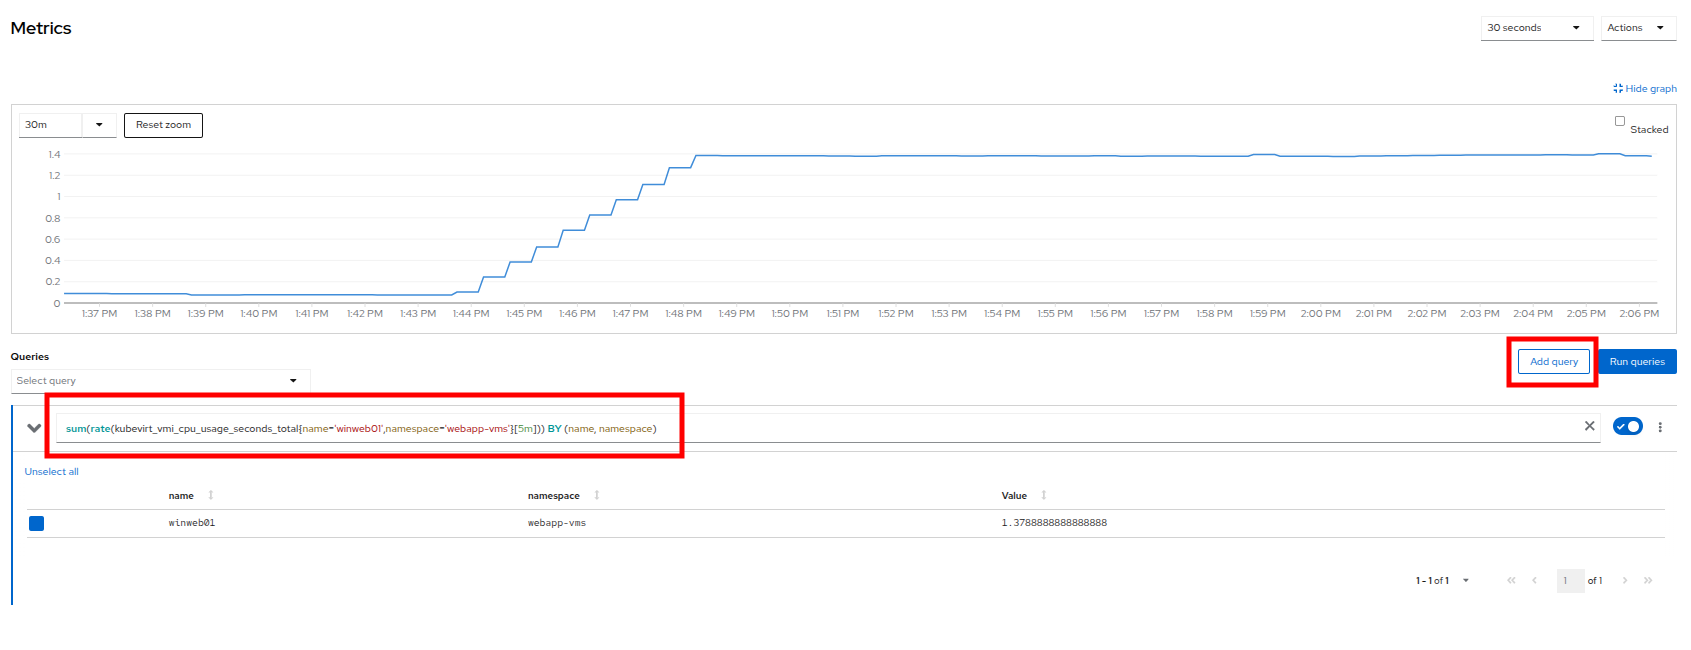Click the page number input field
This screenshot has height=650, width=1691.
click(1570, 581)
